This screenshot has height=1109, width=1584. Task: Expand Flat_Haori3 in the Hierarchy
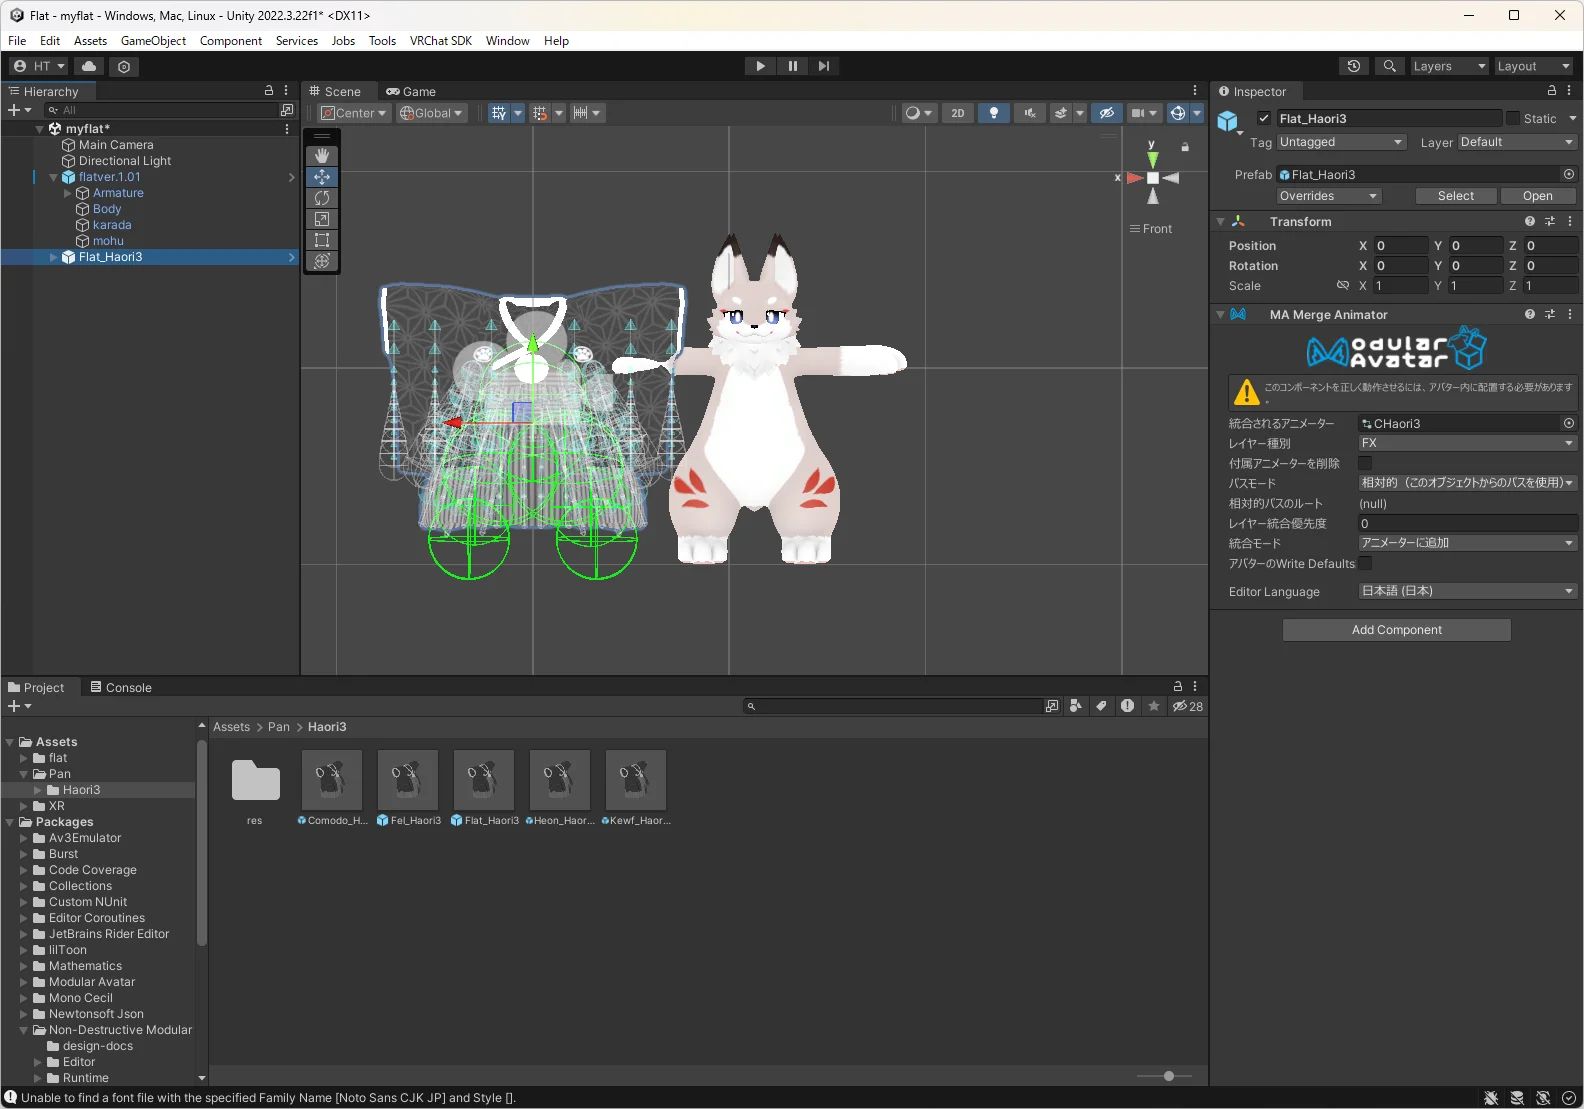pos(53,257)
